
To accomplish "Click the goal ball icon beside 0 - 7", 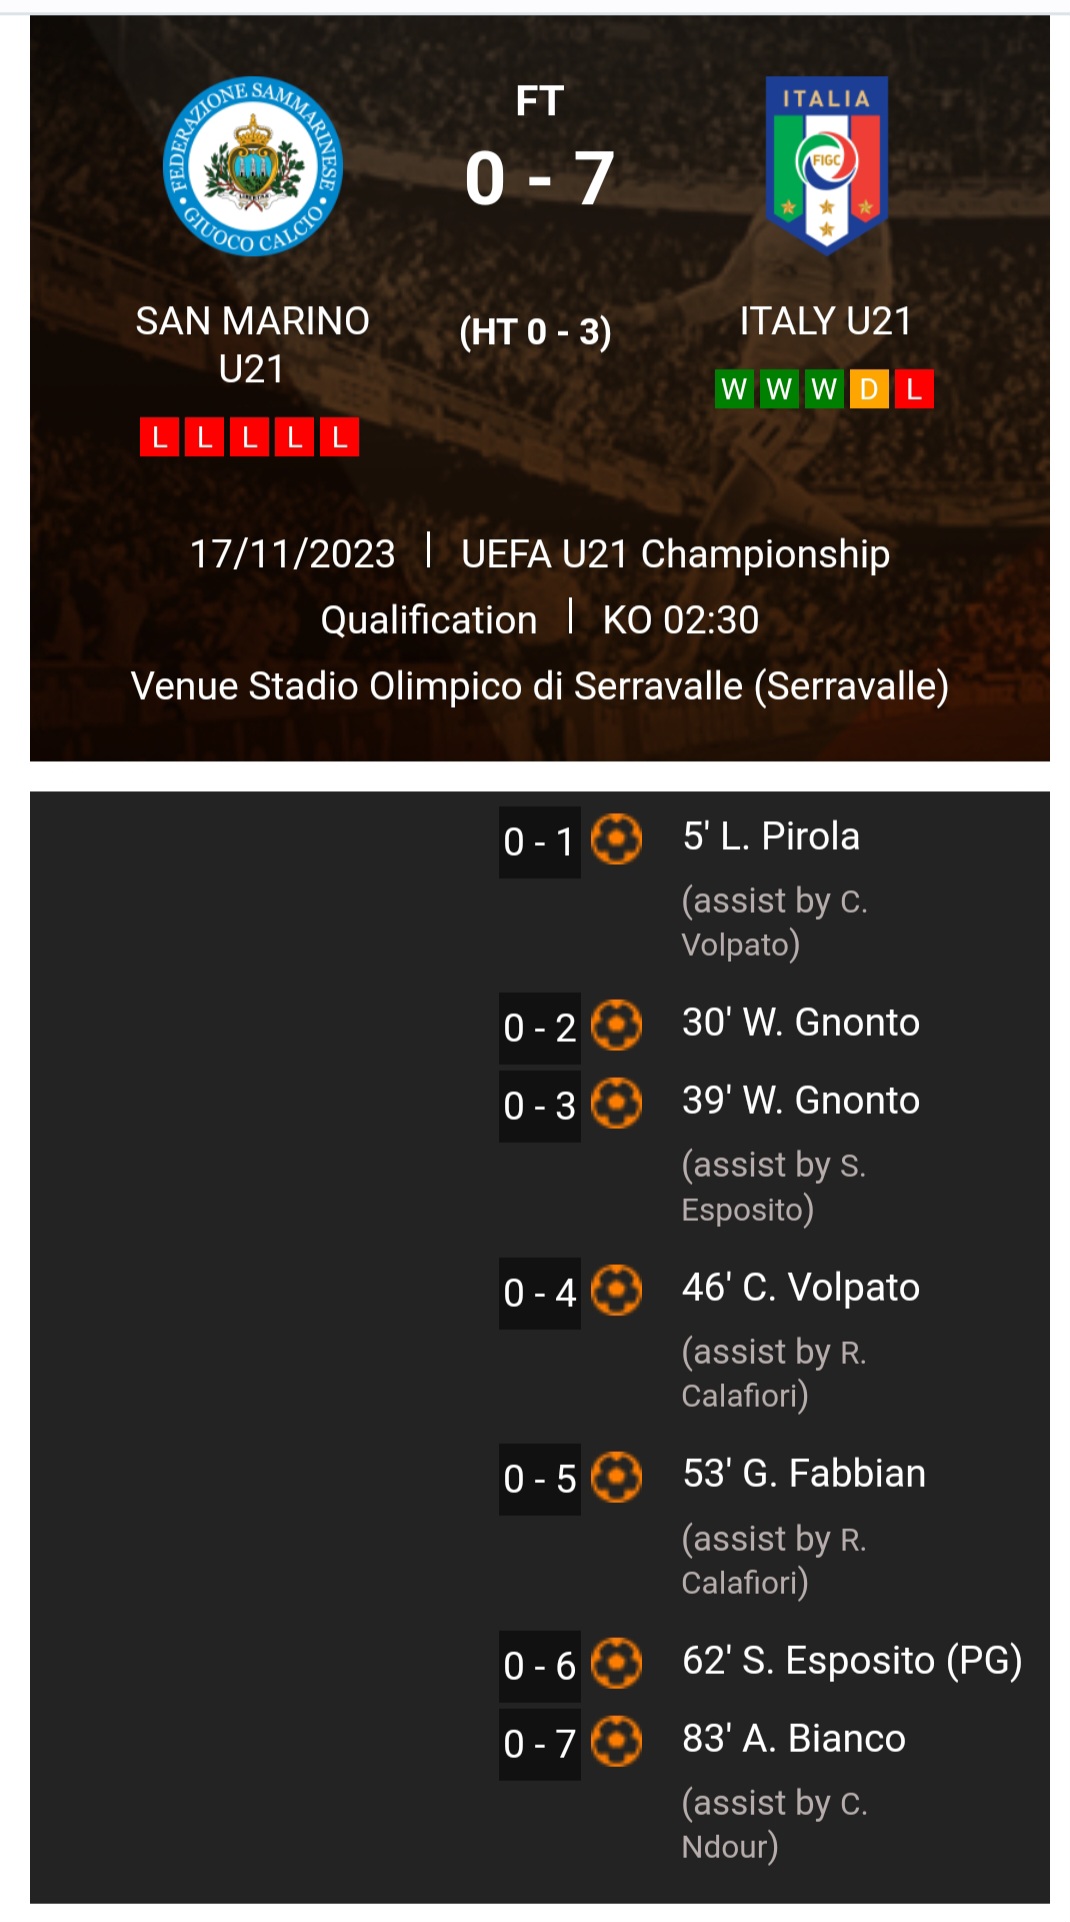I will [x=616, y=1741].
